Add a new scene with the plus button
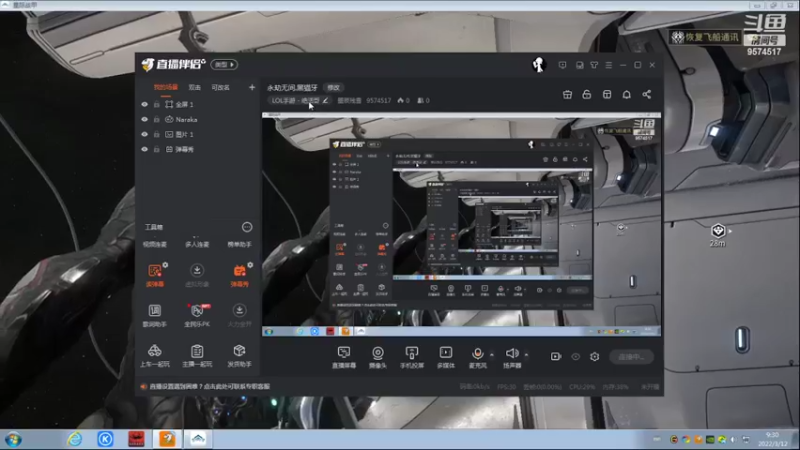The image size is (800, 450). [251, 87]
